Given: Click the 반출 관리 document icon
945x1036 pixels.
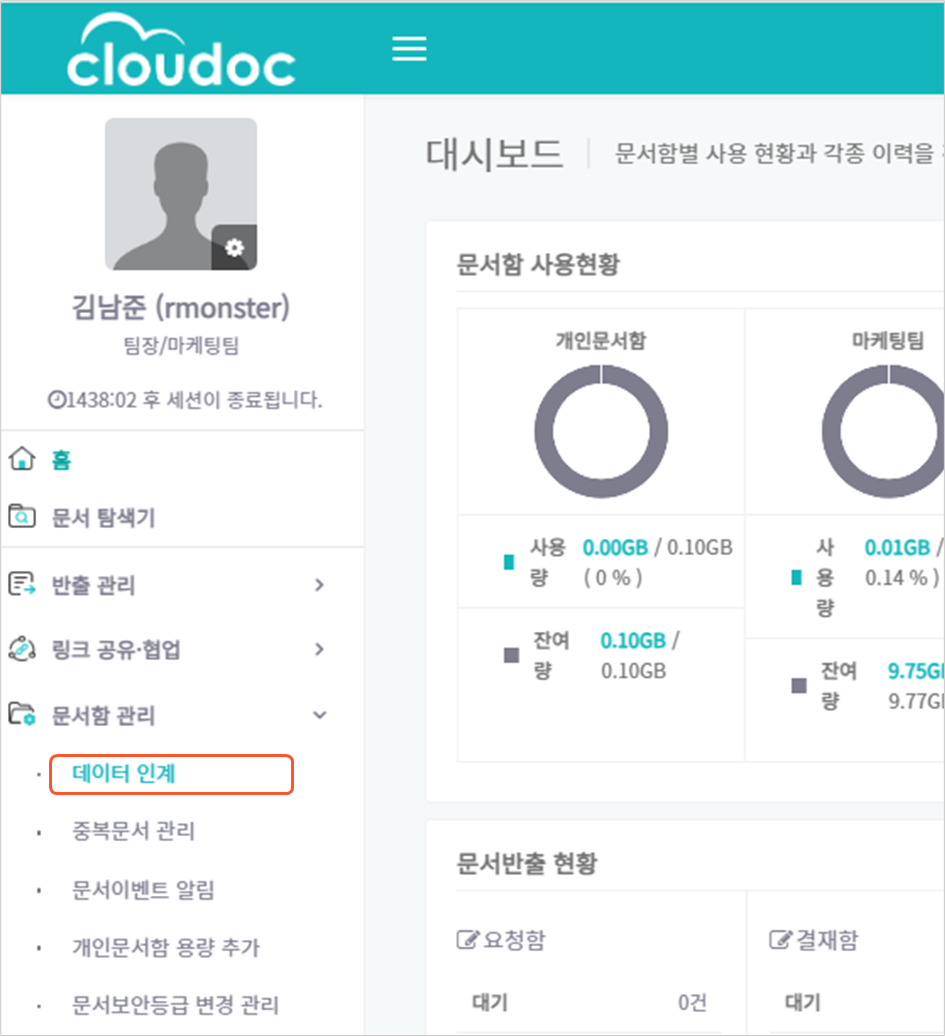Looking at the screenshot, I should pos(22,584).
